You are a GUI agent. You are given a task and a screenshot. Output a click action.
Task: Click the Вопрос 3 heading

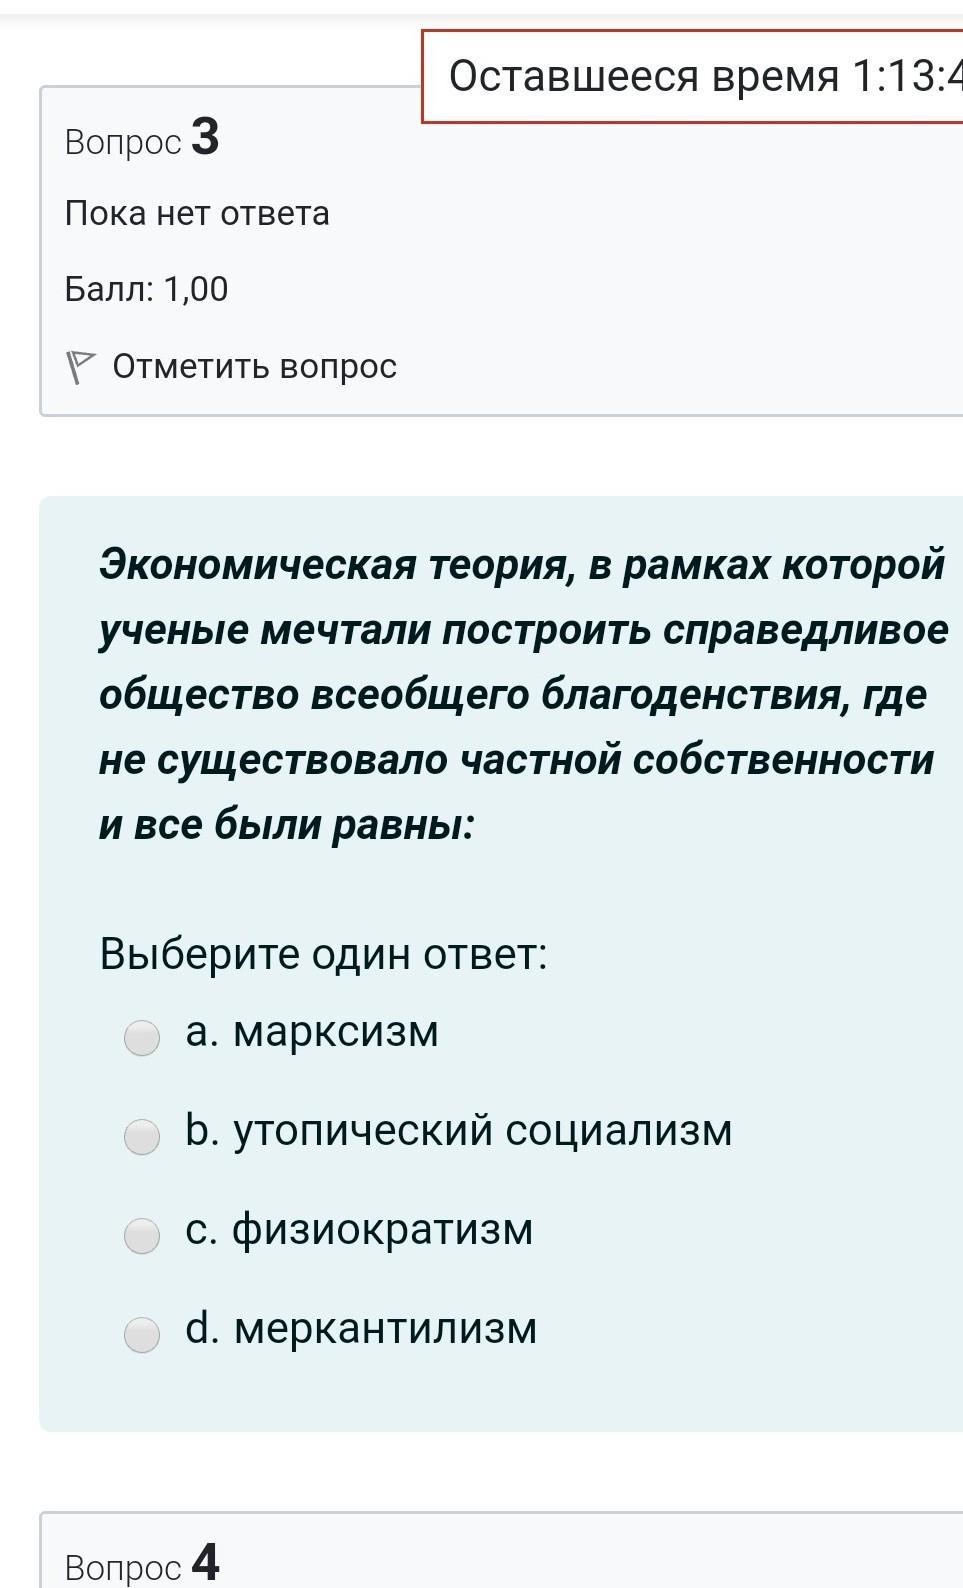[x=142, y=139]
